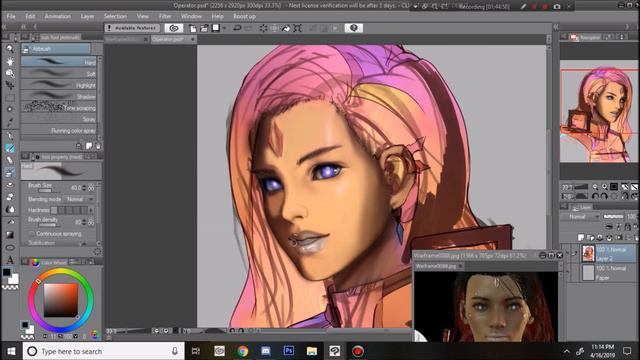
Task: Open Edit menu
Action: click(x=30, y=16)
